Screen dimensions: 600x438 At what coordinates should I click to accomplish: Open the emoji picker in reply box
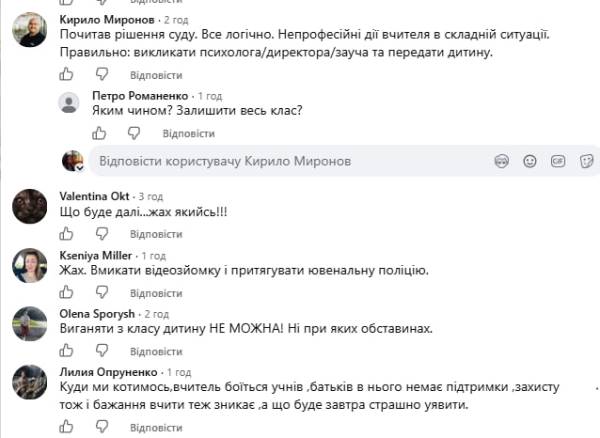click(530, 161)
